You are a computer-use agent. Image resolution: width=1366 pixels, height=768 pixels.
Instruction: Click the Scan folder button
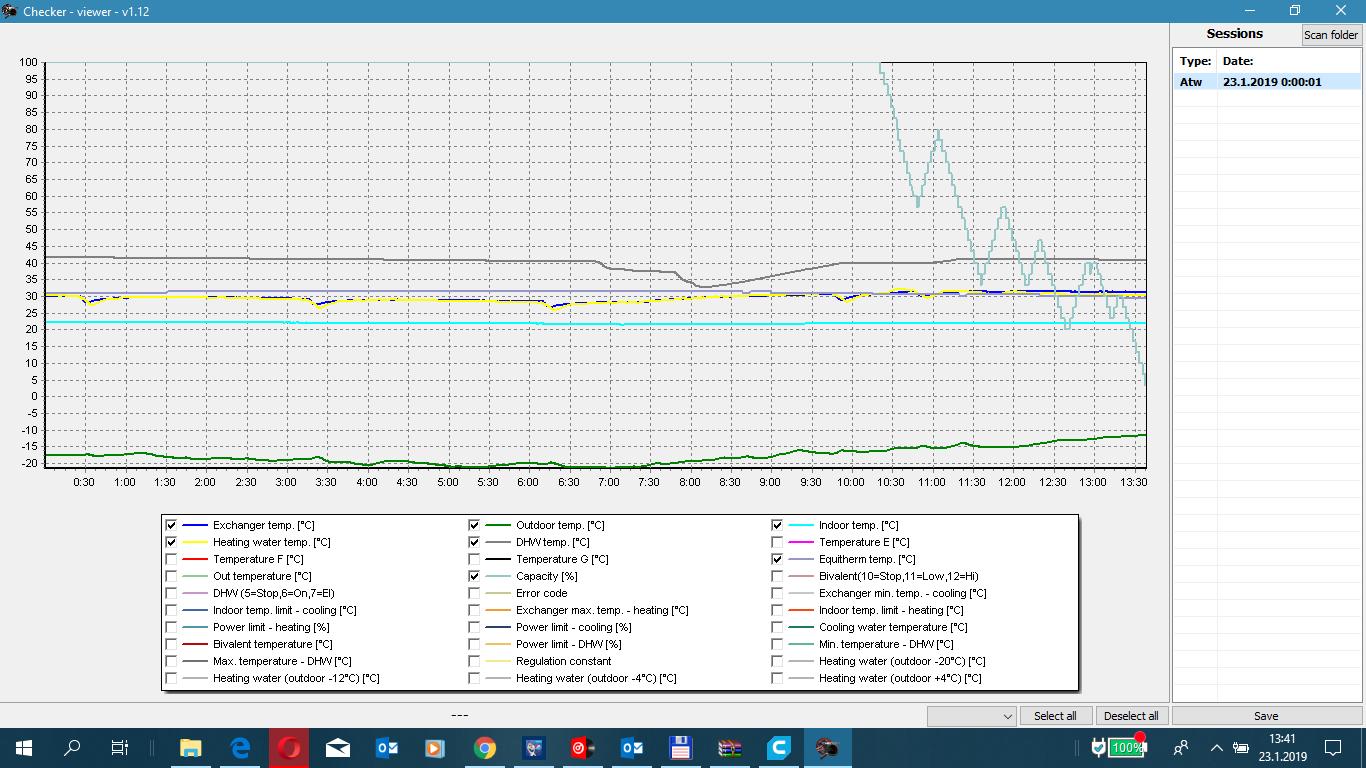tap(1330, 35)
